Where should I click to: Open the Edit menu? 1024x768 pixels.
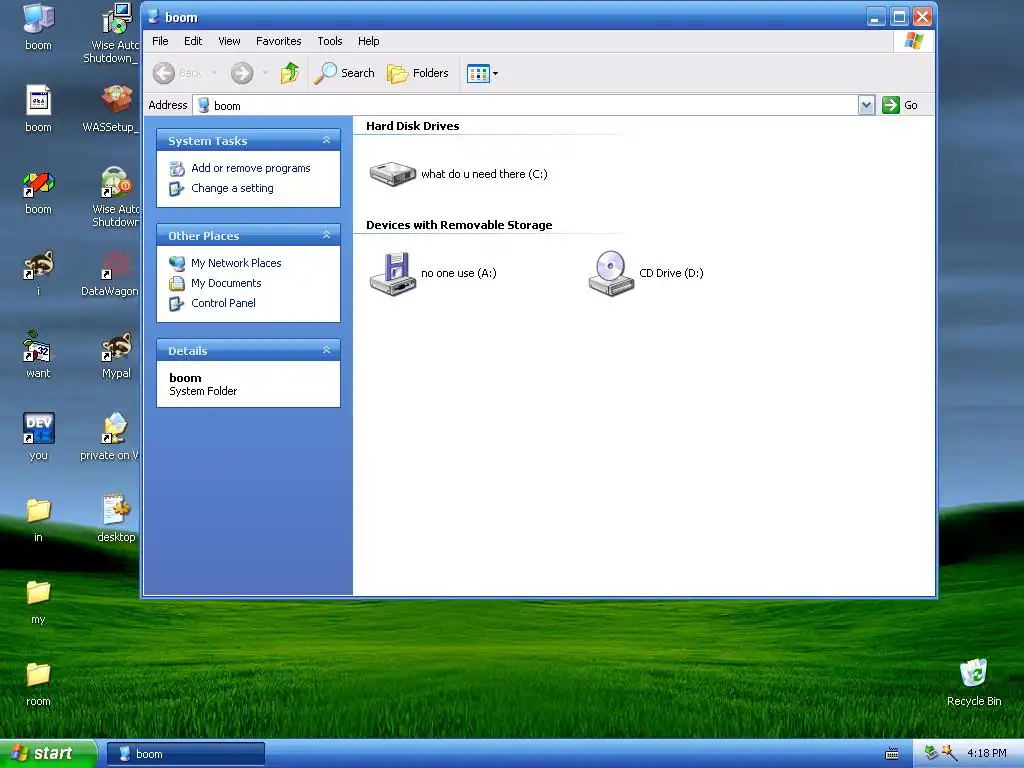[x=193, y=41]
